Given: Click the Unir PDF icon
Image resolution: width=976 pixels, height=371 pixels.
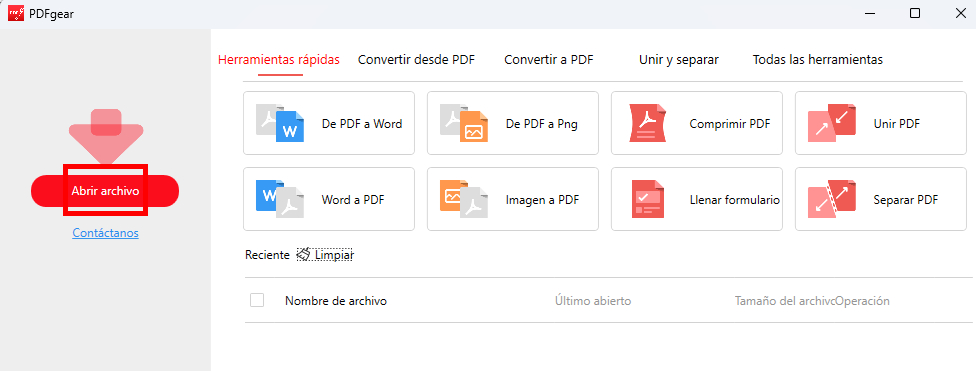Looking at the screenshot, I should [832, 123].
